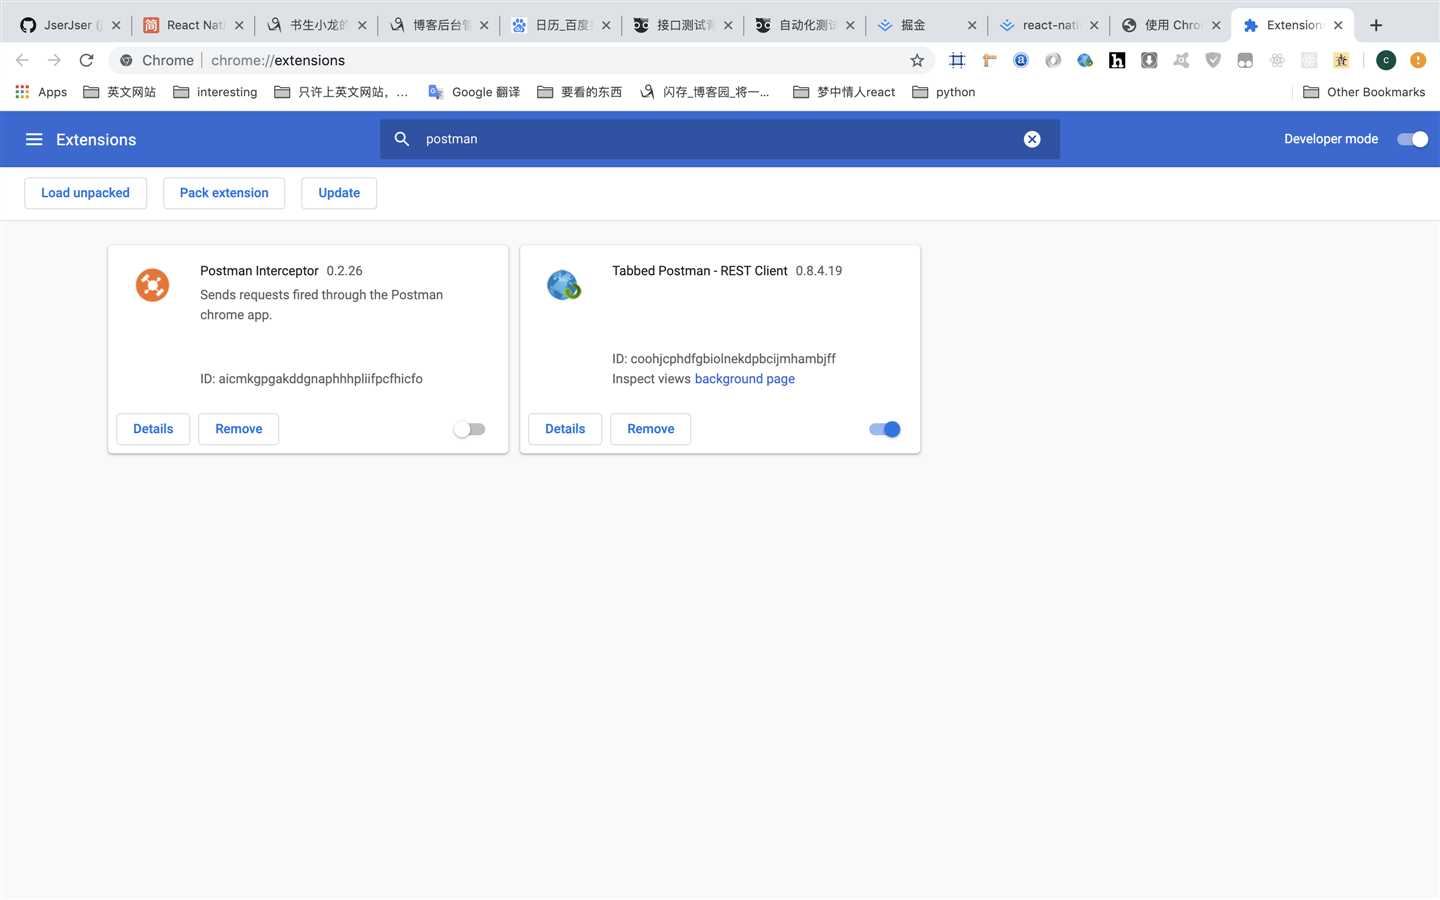Open 只许上英文网站 bookmark folder
Viewport: 1440px width, 900px height.
click(341, 92)
